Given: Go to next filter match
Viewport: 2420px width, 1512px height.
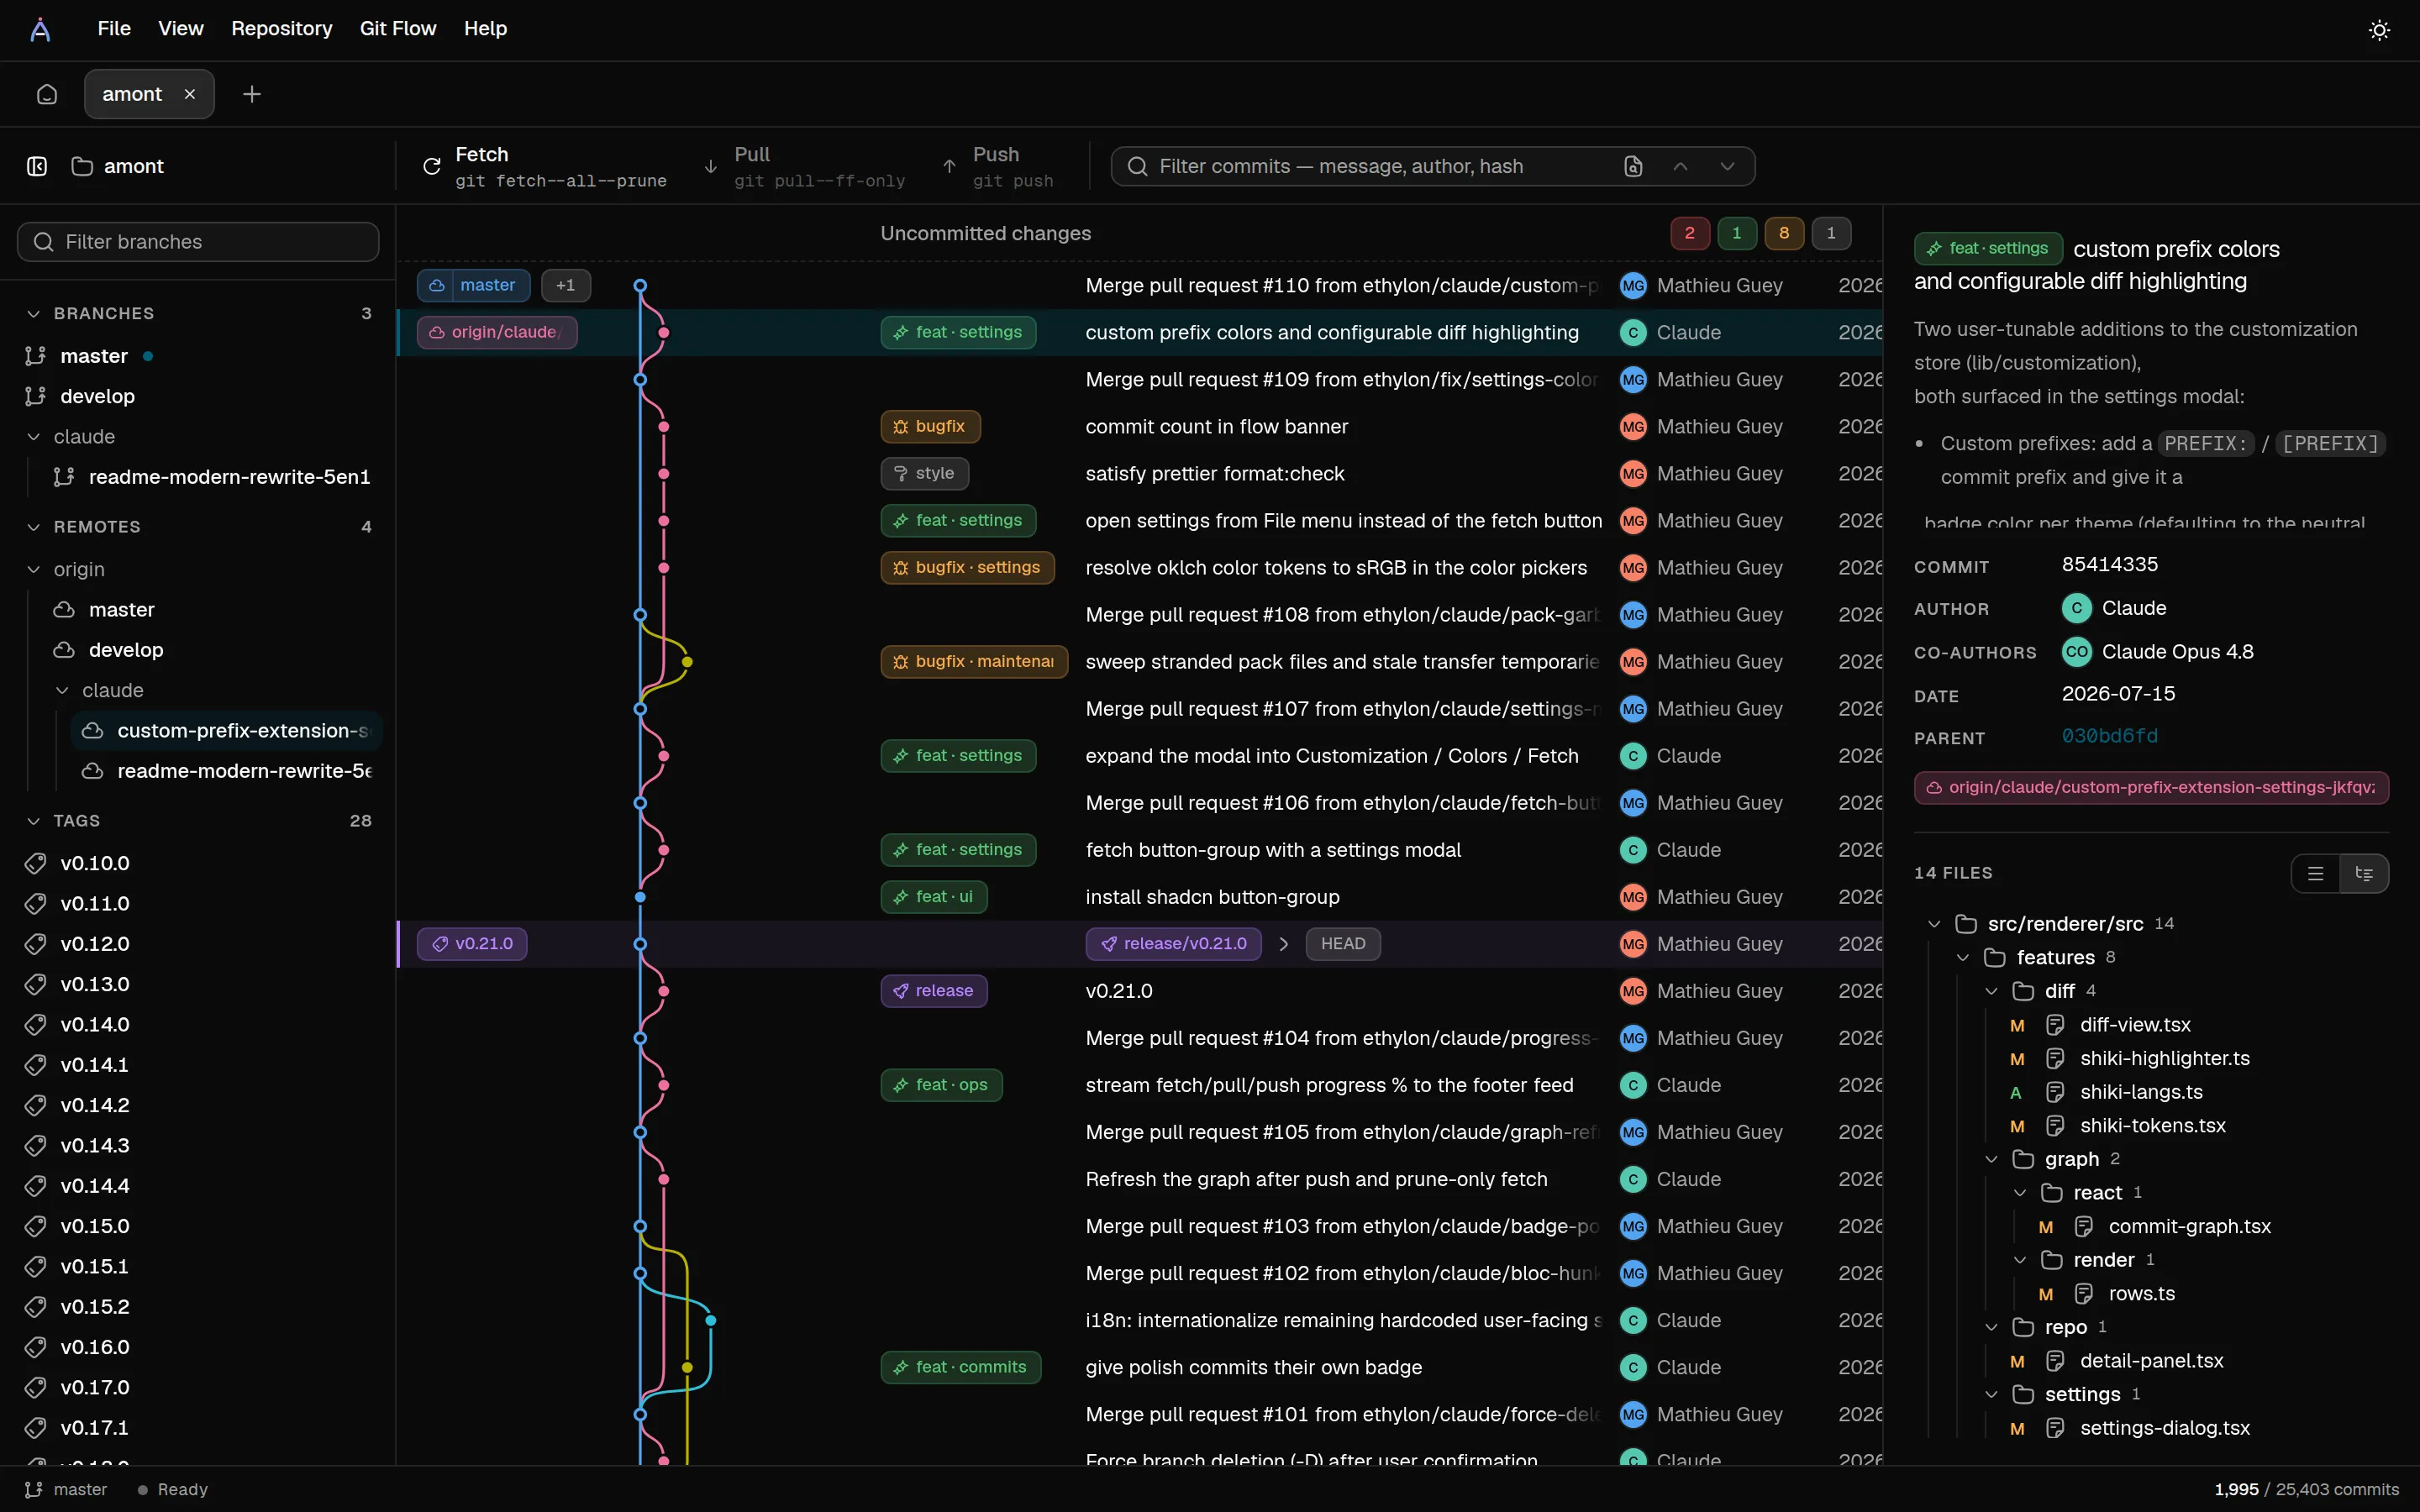Looking at the screenshot, I should (x=1727, y=166).
